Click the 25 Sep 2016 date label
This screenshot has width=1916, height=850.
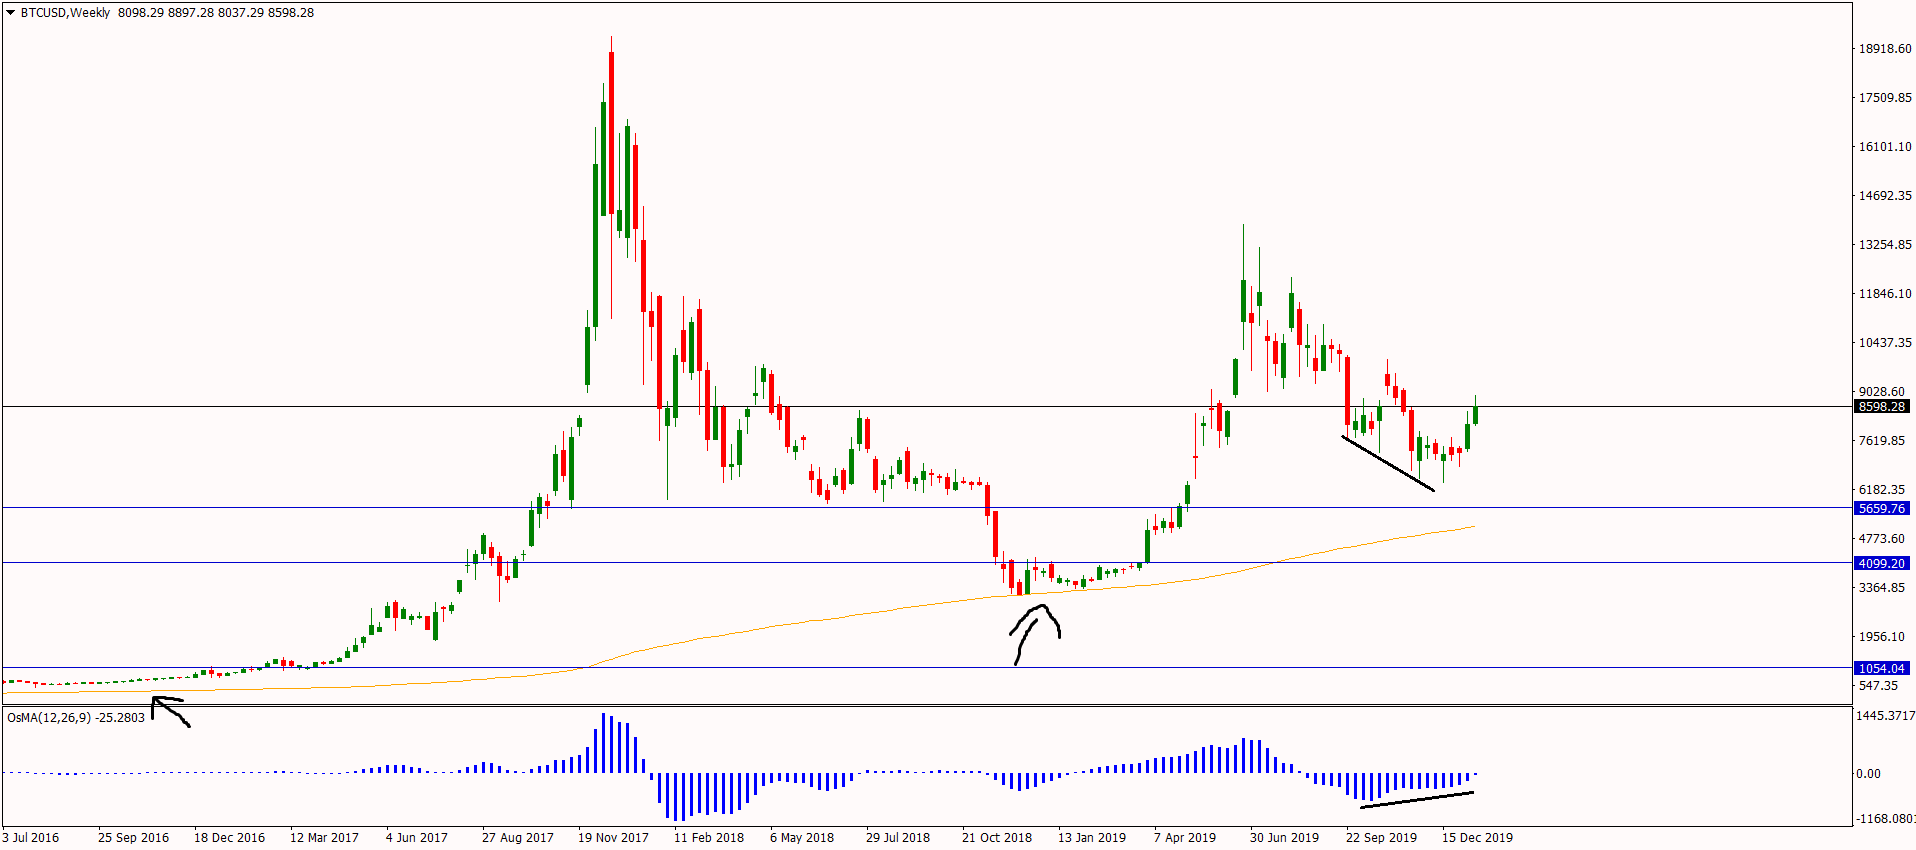click(x=133, y=837)
